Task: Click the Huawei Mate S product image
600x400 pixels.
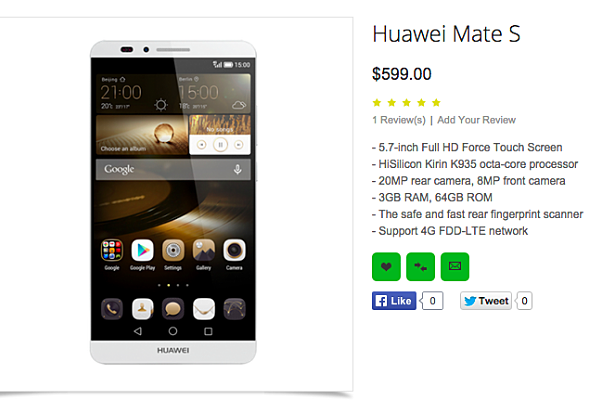Action: (173, 202)
